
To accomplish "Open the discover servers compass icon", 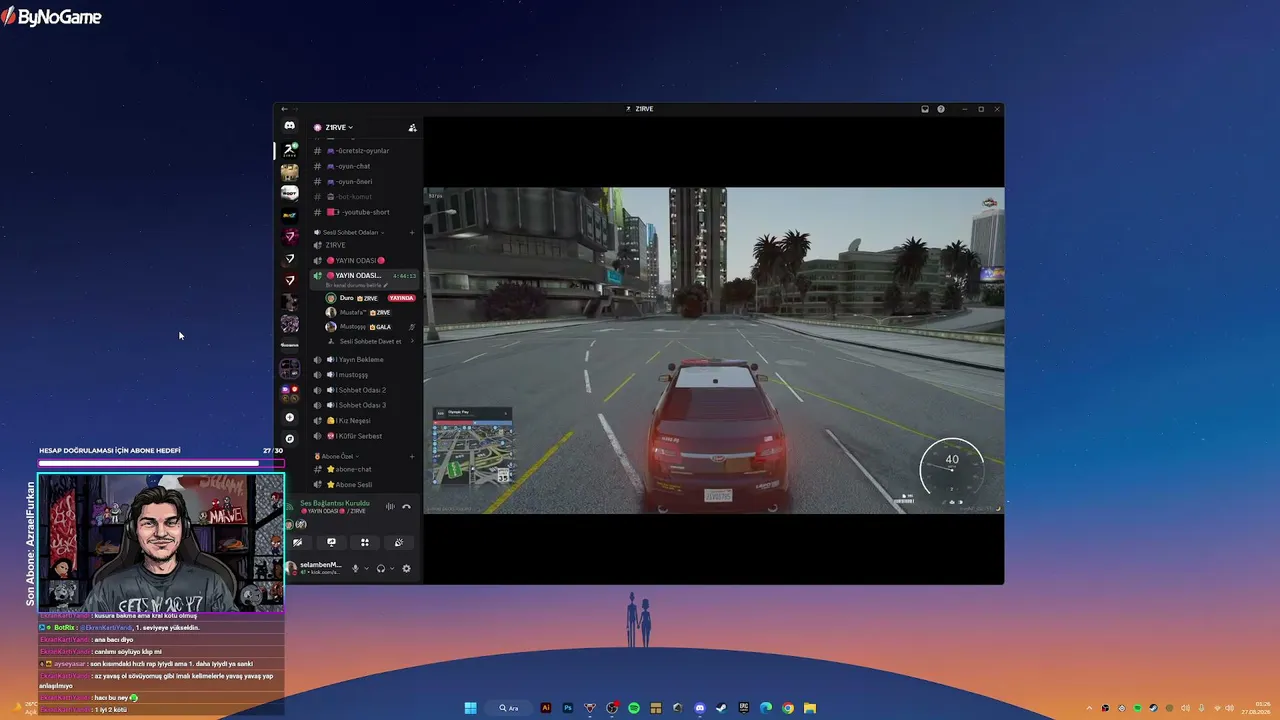I will [x=290, y=438].
